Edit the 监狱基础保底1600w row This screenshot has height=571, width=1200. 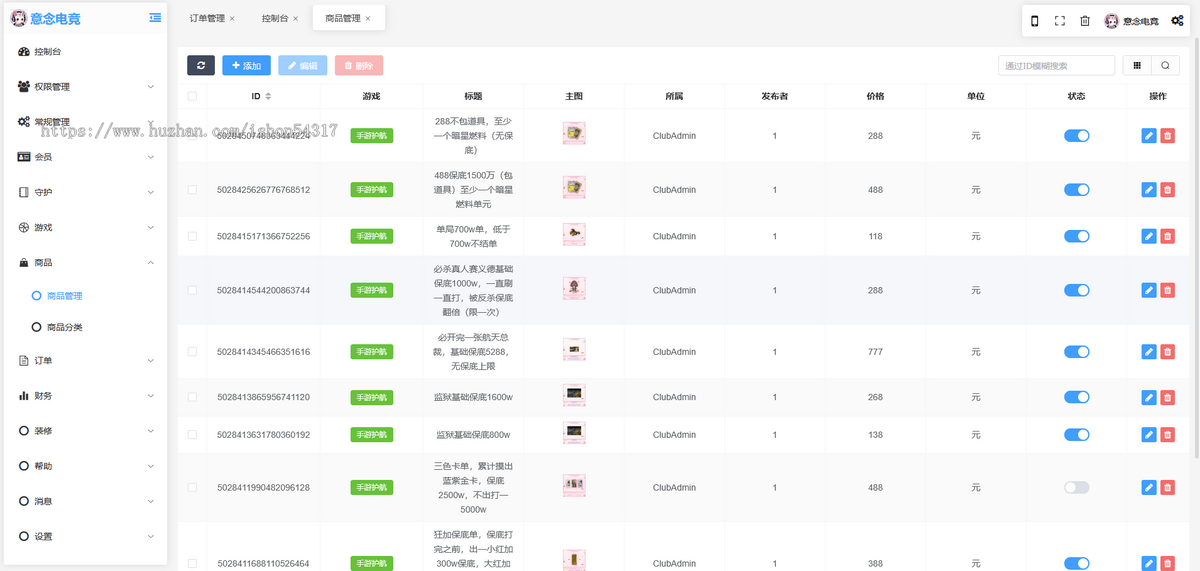coord(1149,397)
